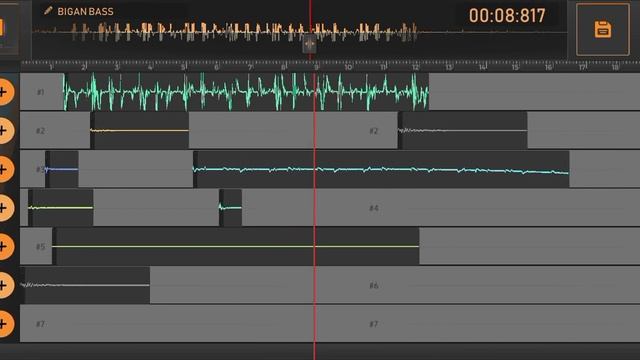
Task: Save the project with the floppy disk icon
Action: 602,29
